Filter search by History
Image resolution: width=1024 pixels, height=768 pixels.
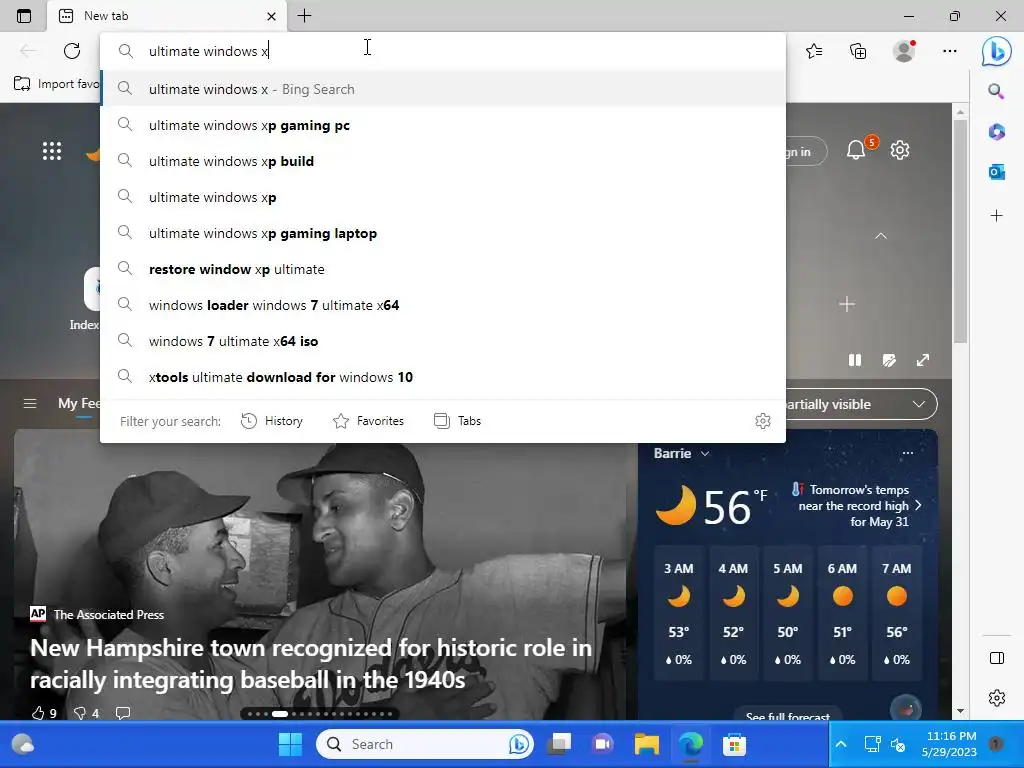click(x=272, y=421)
